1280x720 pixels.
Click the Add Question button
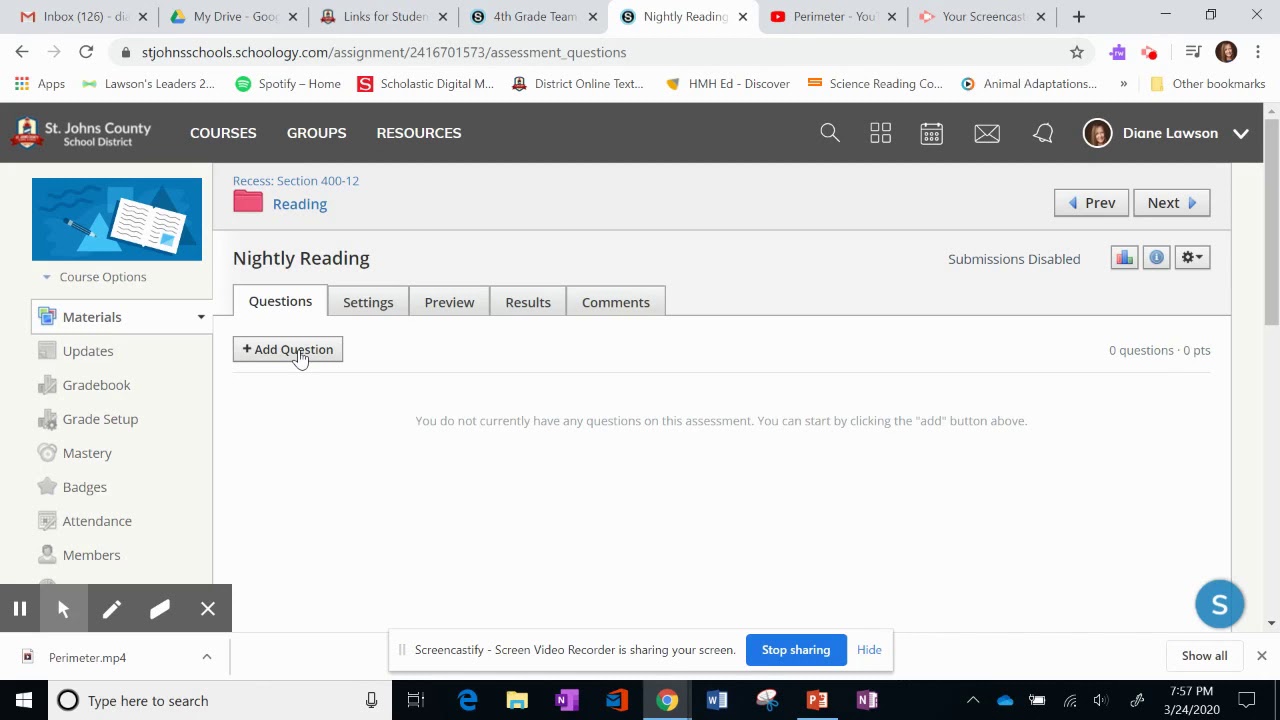click(288, 349)
